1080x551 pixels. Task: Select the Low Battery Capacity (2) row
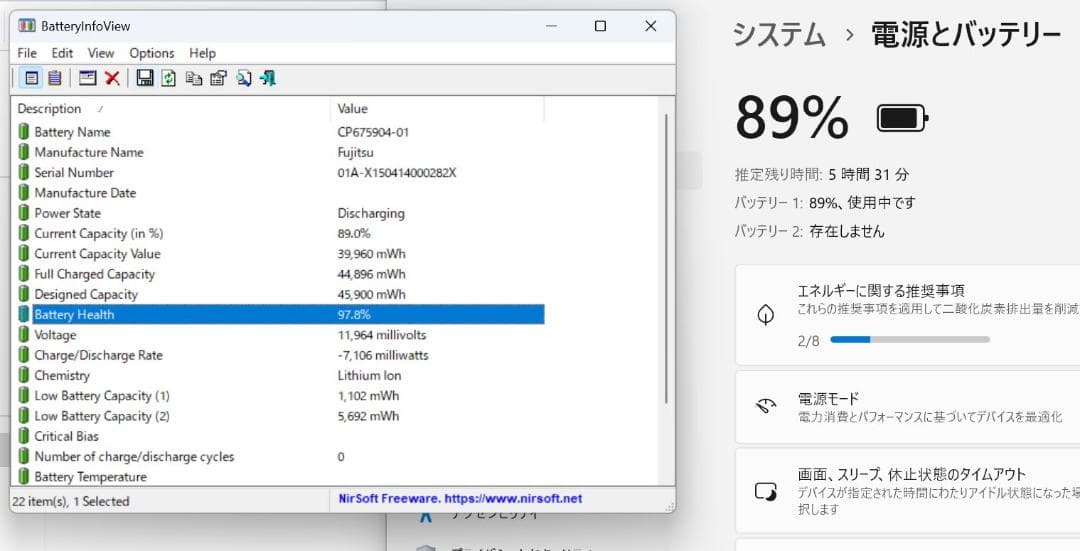click(278, 417)
